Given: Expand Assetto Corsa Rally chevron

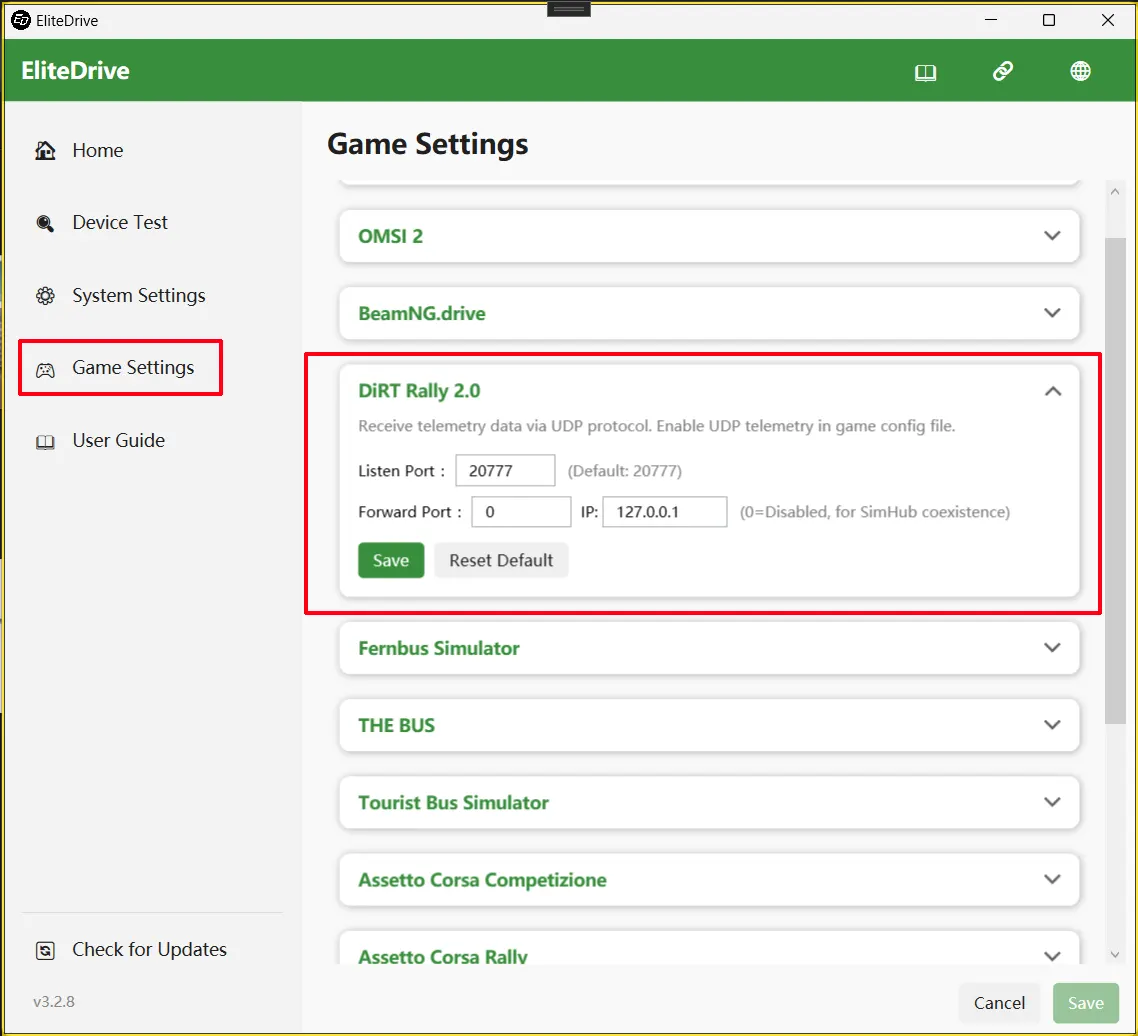Looking at the screenshot, I should click(1052, 955).
